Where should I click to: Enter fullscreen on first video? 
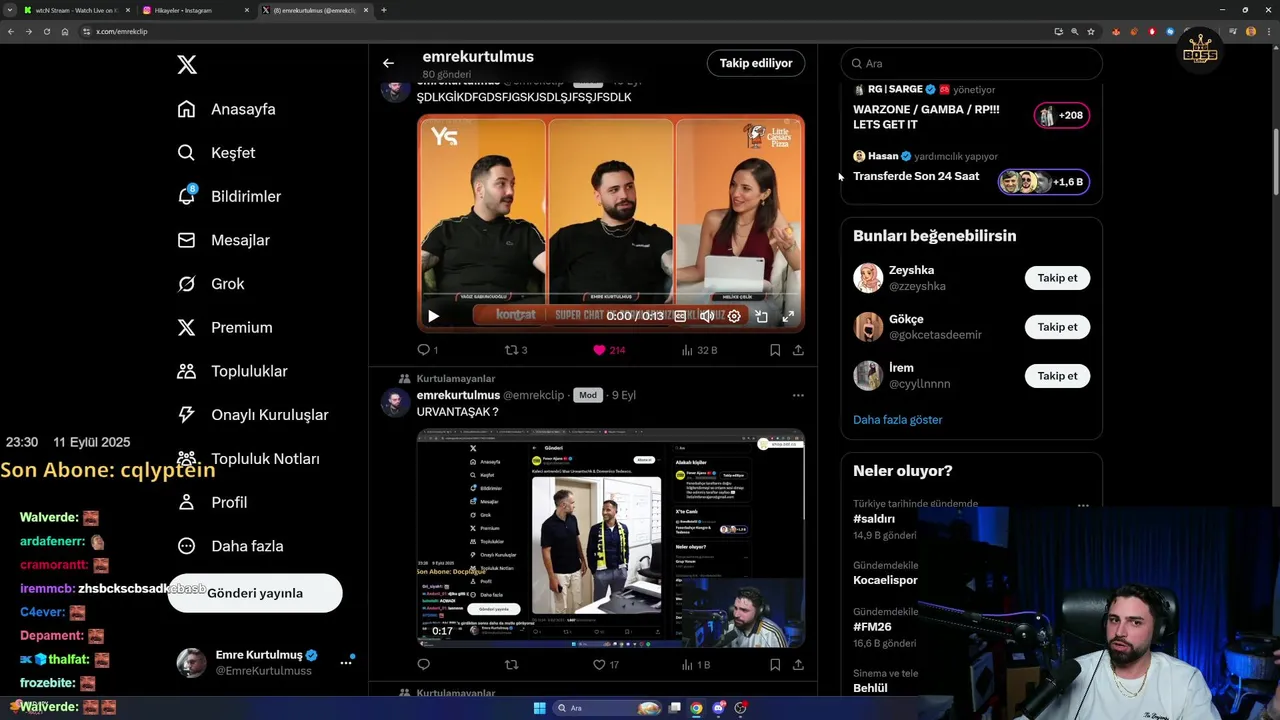[x=788, y=316]
